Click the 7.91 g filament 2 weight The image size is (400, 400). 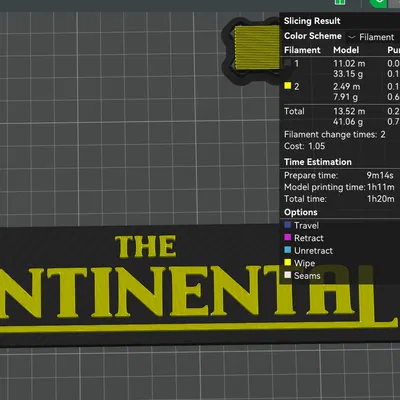[x=346, y=97]
